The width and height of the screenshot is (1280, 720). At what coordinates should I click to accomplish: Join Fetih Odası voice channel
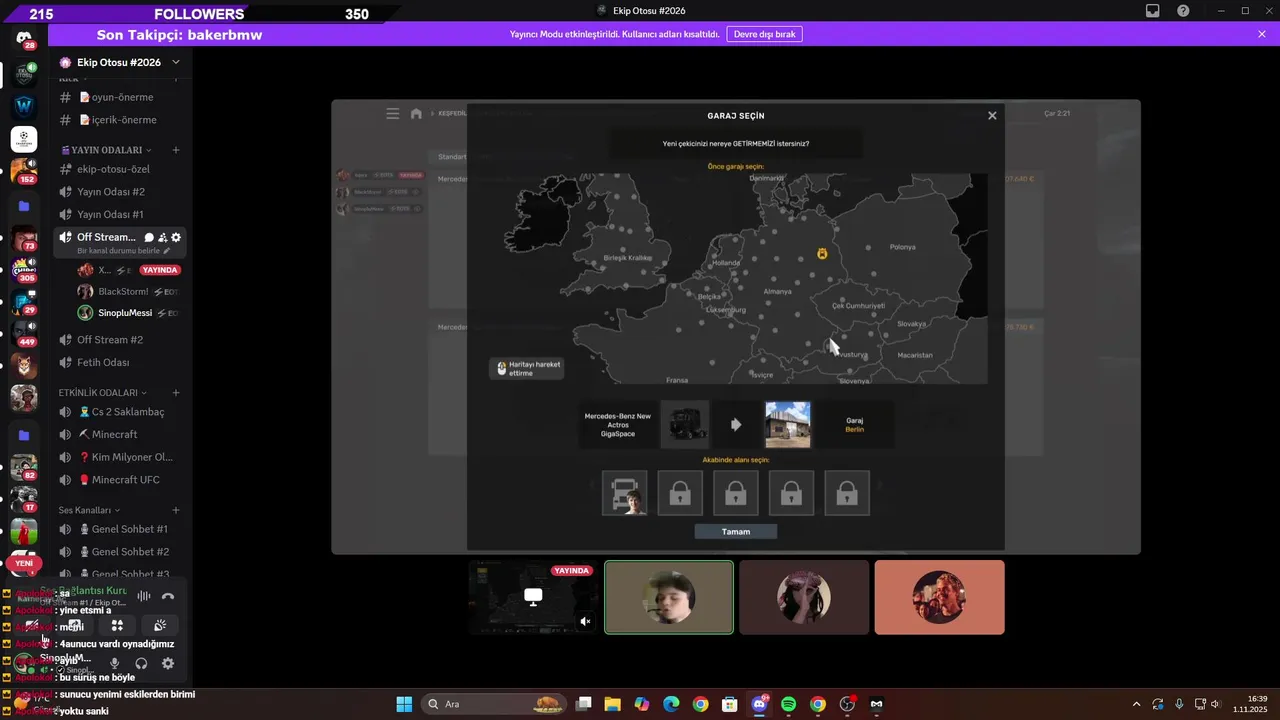[119, 363]
